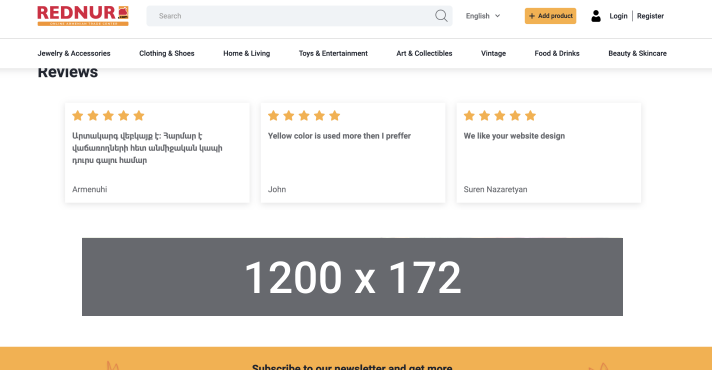Image resolution: width=712 pixels, height=370 pixels.
Task: Click the review text 'We like your website design'
Action: 514,136
